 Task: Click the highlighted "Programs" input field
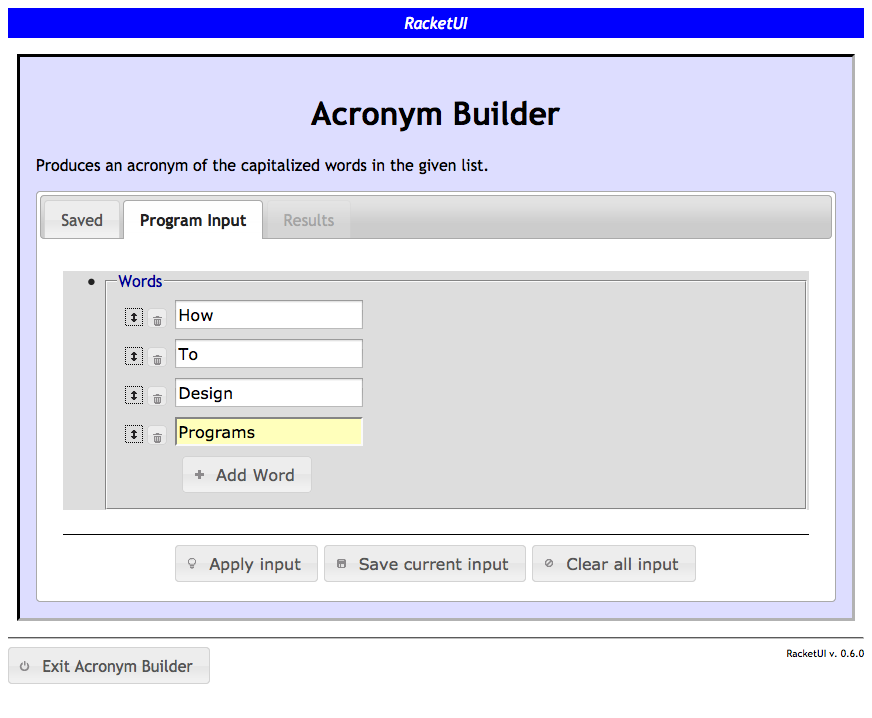[268, 432]
